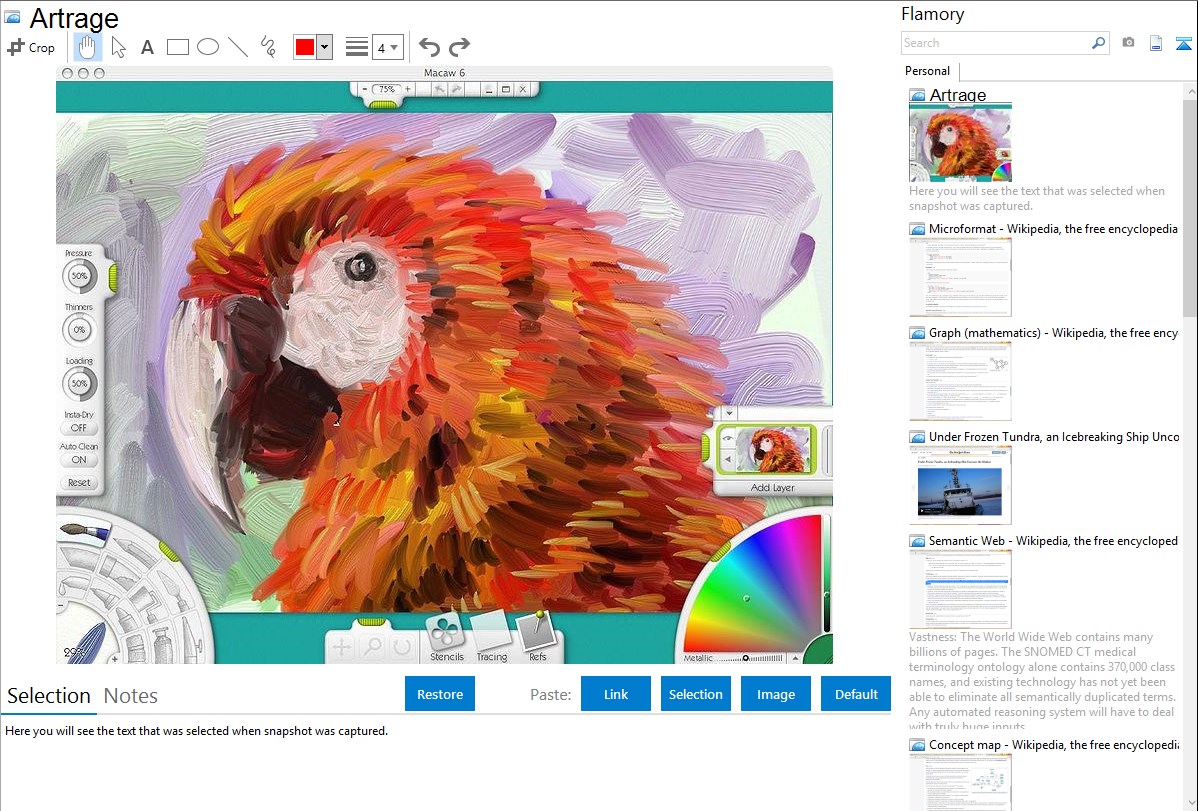Pick the ellipse shape tool
The image size is (1198, 811).
[208, 47]
